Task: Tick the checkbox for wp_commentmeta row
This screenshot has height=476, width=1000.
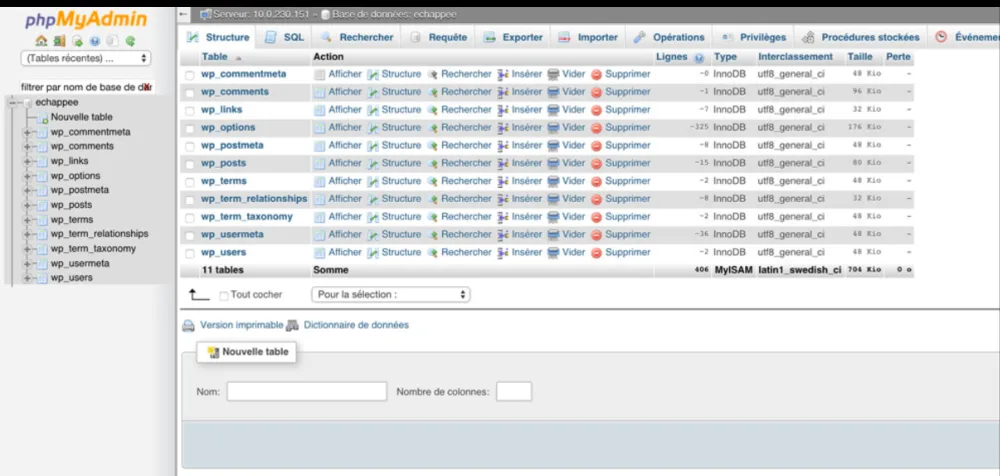Action: (x=190, y=75)
